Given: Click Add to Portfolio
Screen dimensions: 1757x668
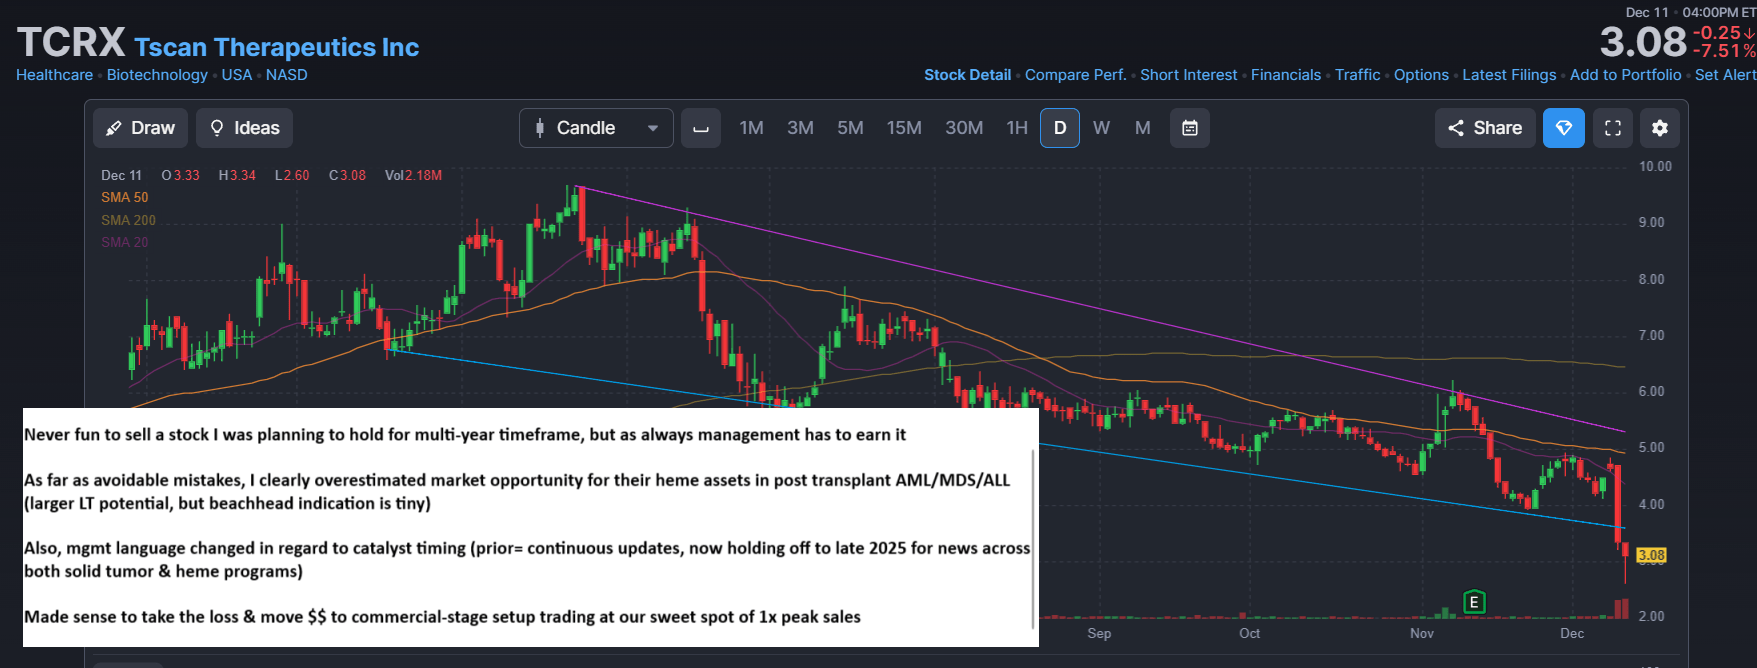Looking at the screenshot, I should [x=1625, y=75].
